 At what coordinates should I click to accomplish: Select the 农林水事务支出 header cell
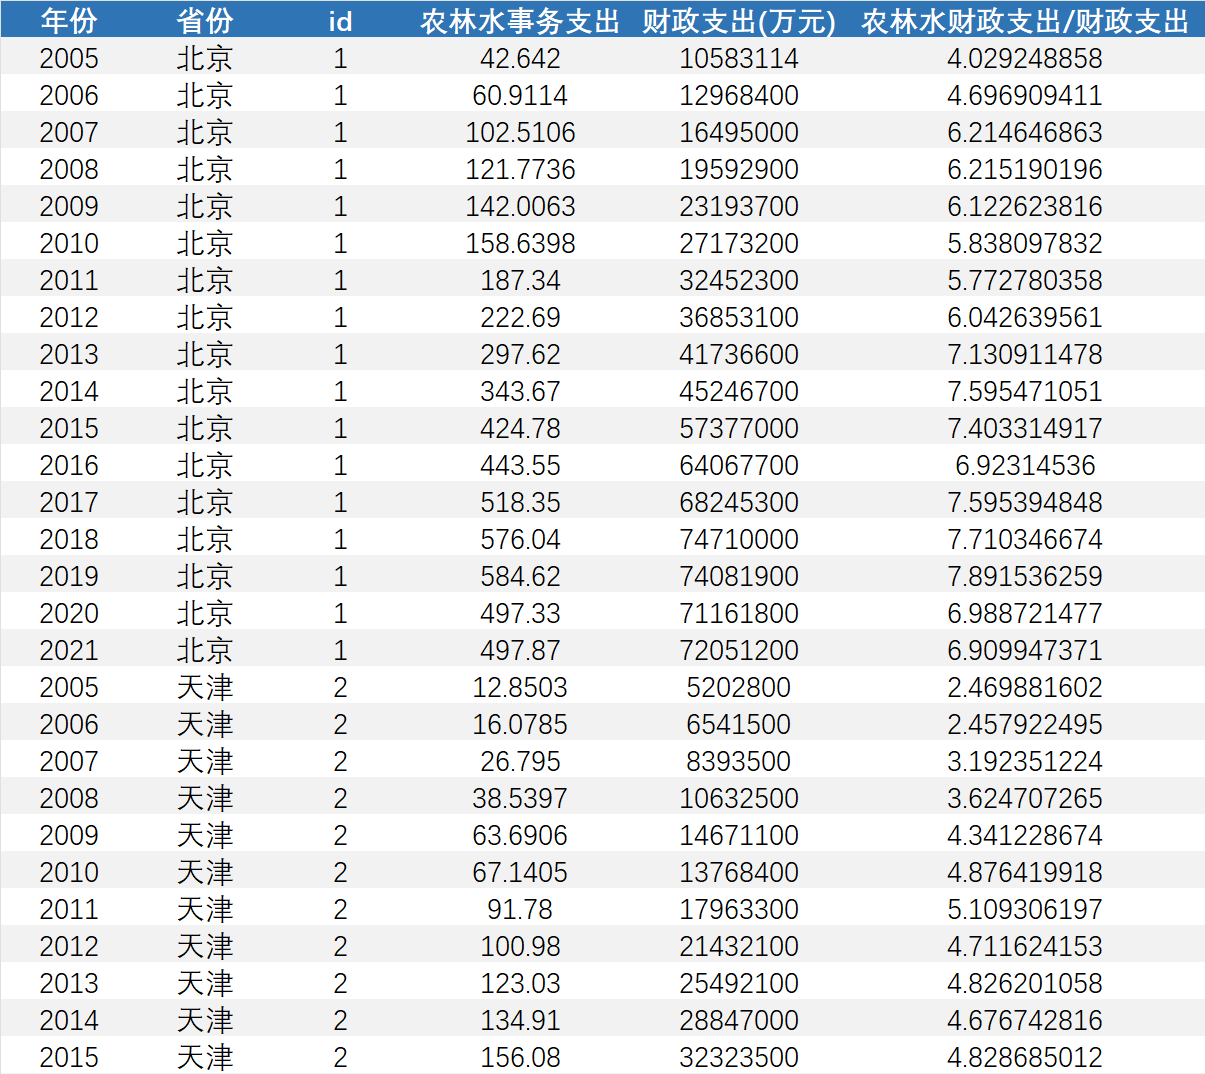[x=520, y=21]
